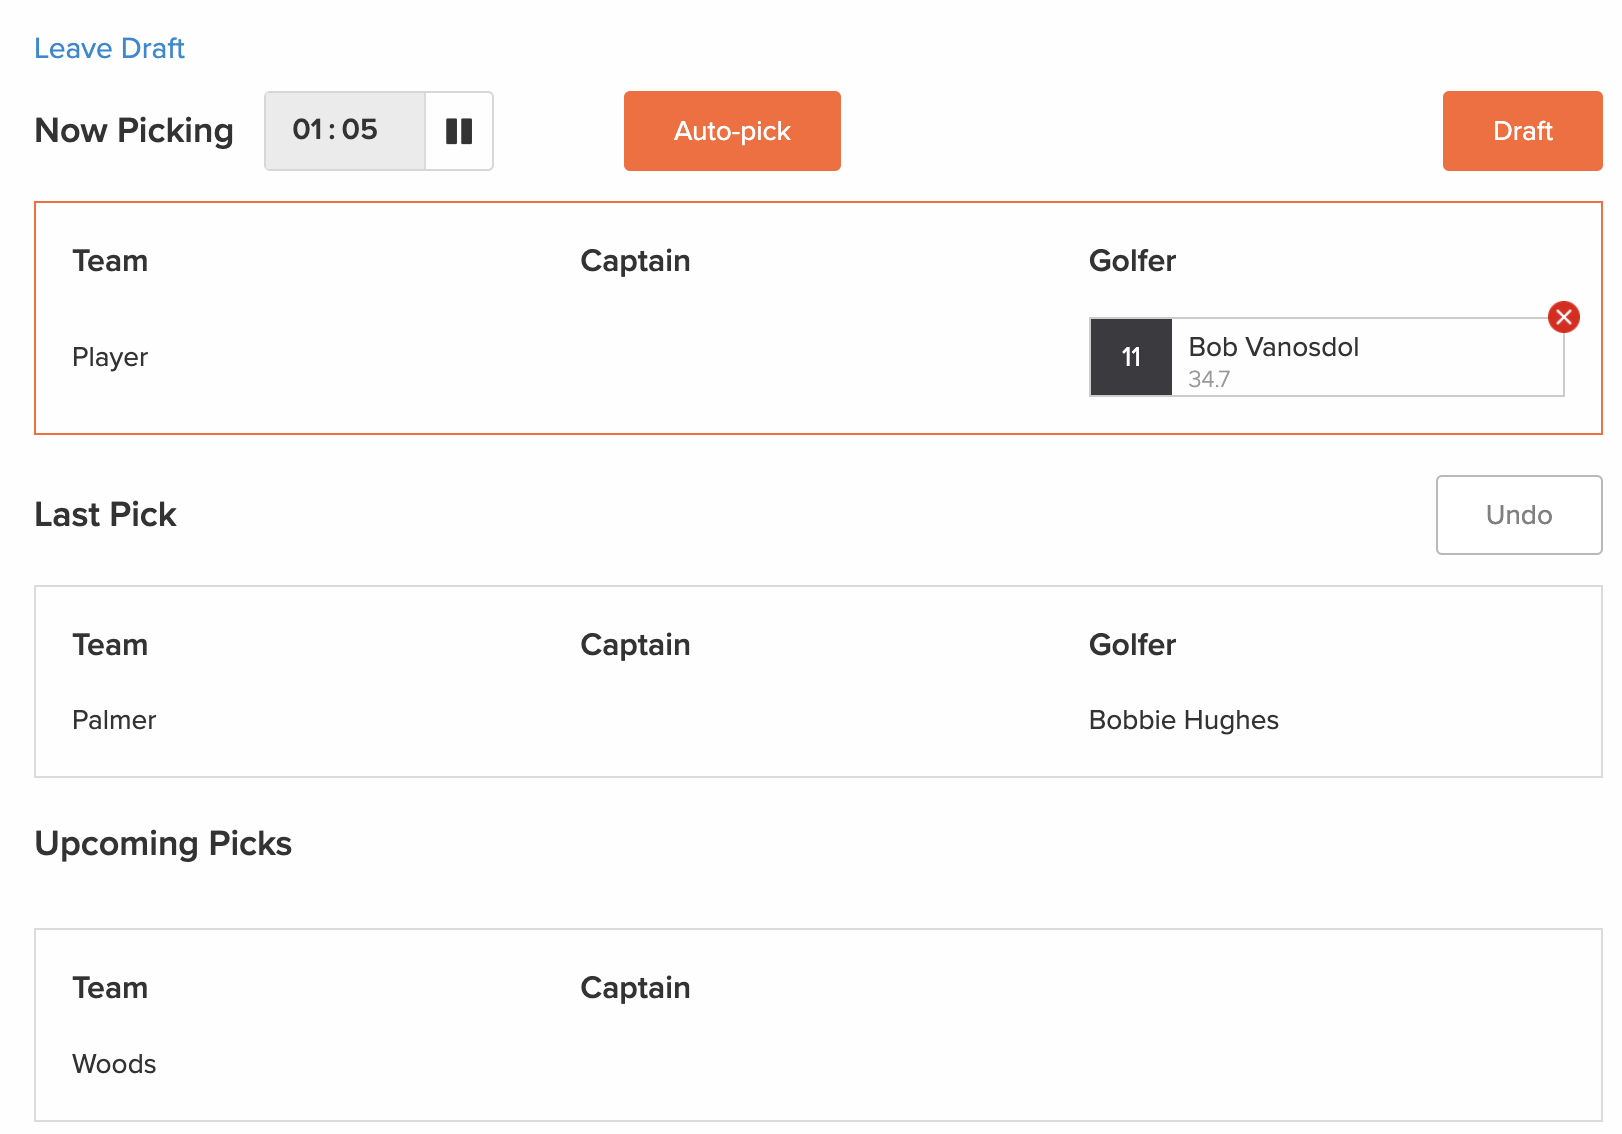This screenshot has height=1134, width=1622.
Task: Click the Captain header in Now Picking
Action: coord(635,261)
